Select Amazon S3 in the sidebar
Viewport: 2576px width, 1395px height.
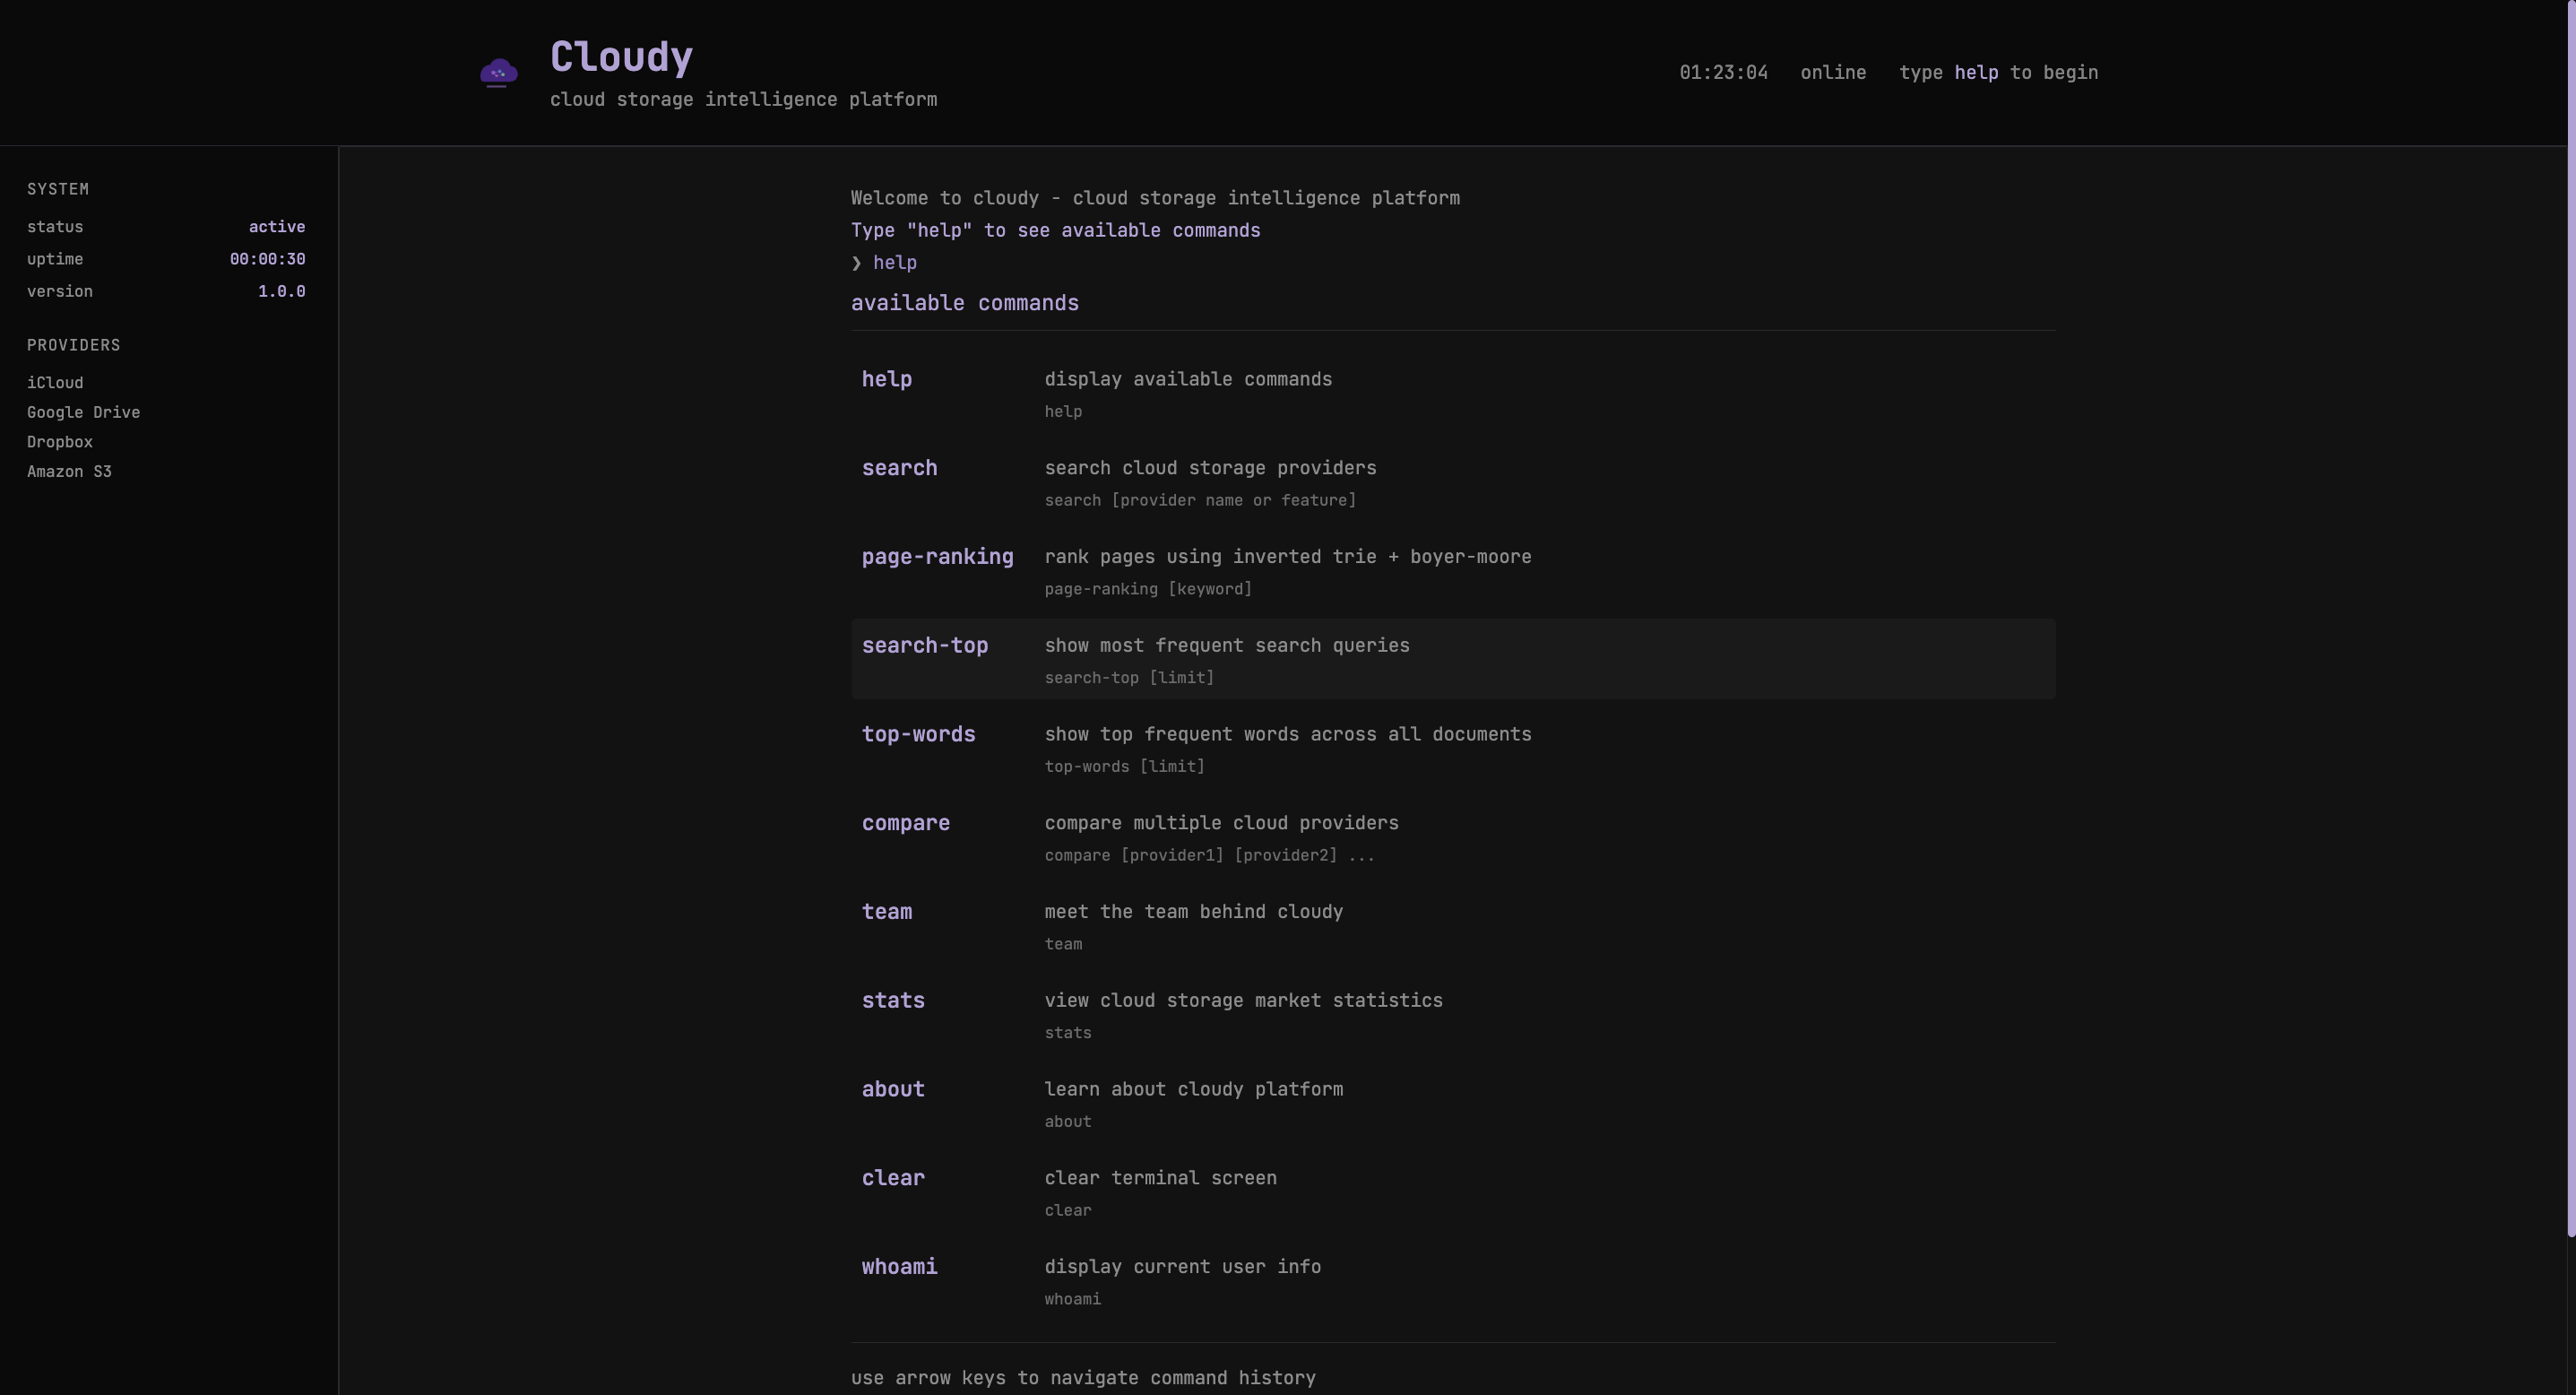[x=69, y=471]
